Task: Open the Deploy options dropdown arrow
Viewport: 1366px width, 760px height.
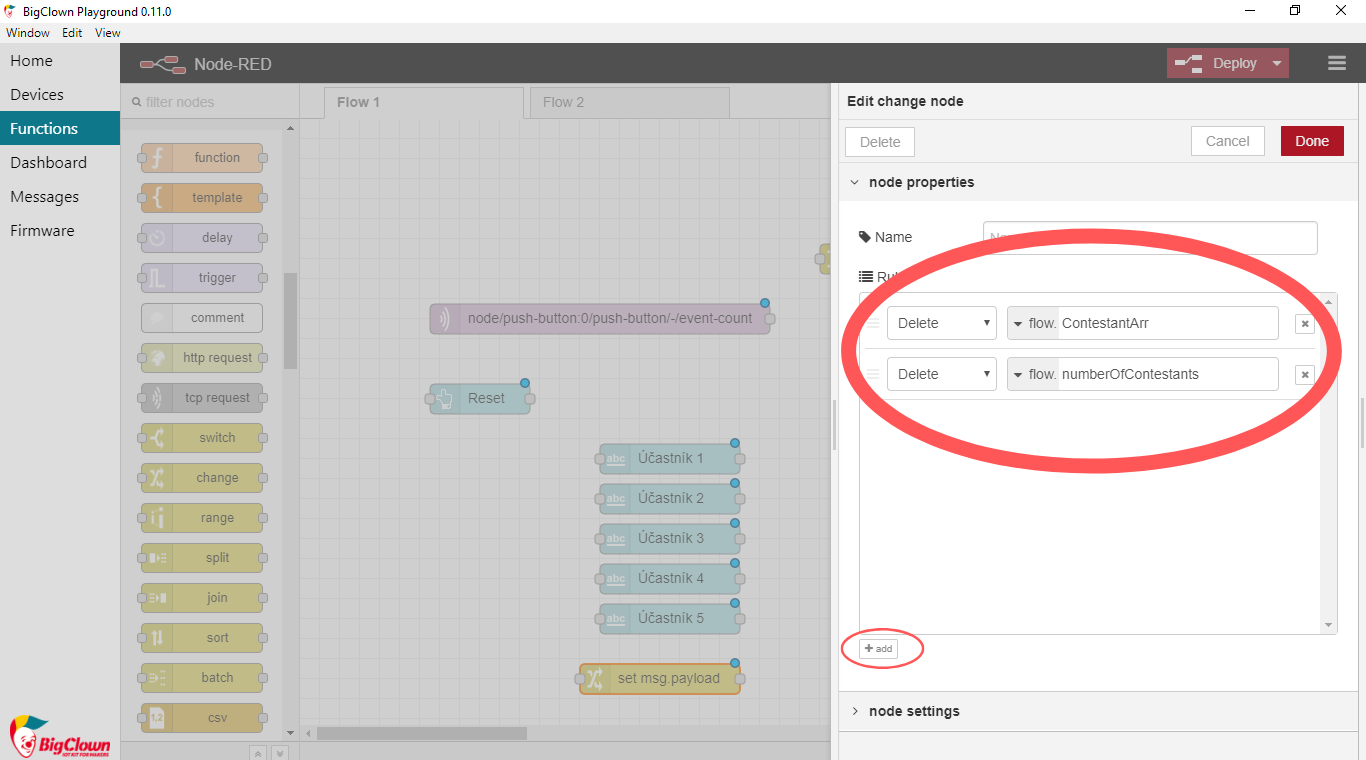Action: (1277, 63)
